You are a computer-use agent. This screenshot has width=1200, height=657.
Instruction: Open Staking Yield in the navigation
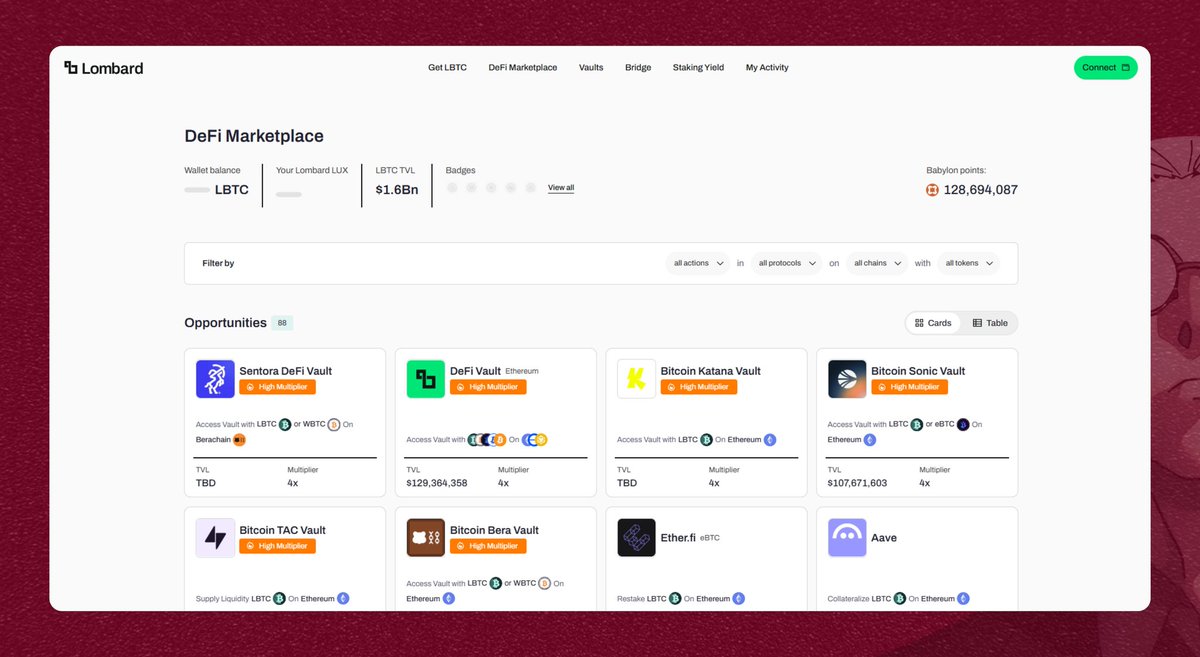pyautogui.click(x=698, y=68)
